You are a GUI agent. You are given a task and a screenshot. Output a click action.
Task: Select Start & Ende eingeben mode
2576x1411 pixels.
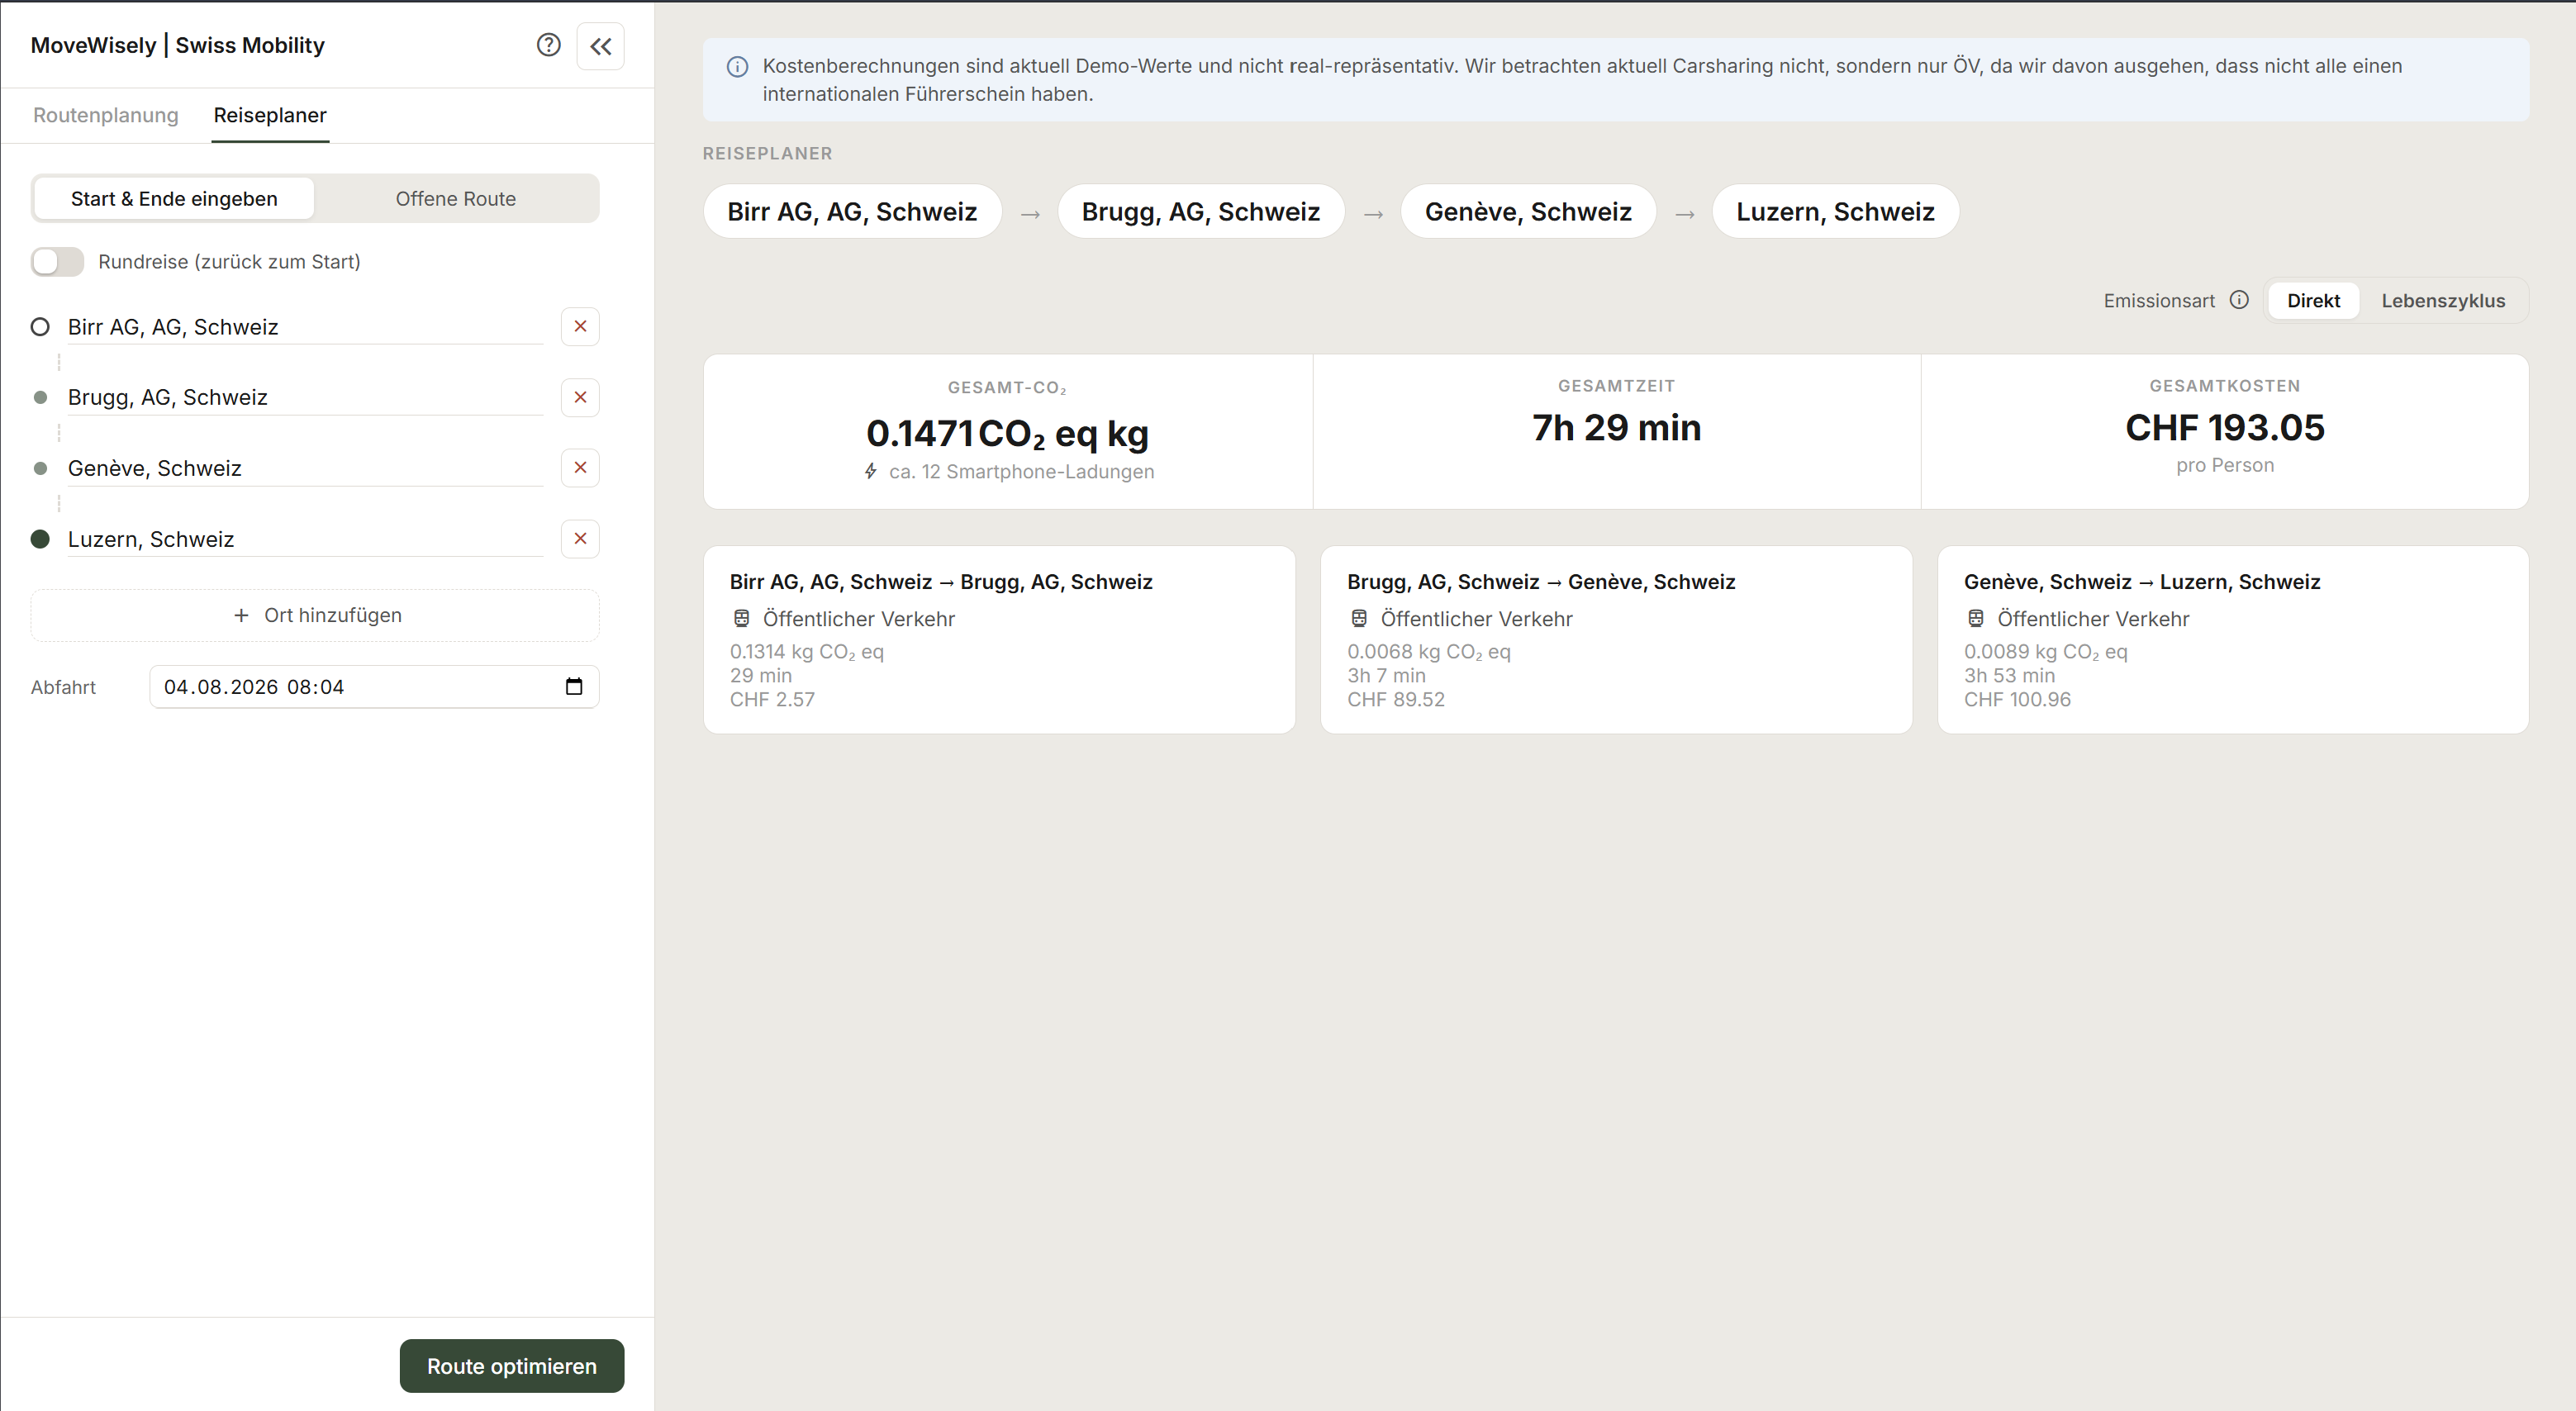point(174,198)
